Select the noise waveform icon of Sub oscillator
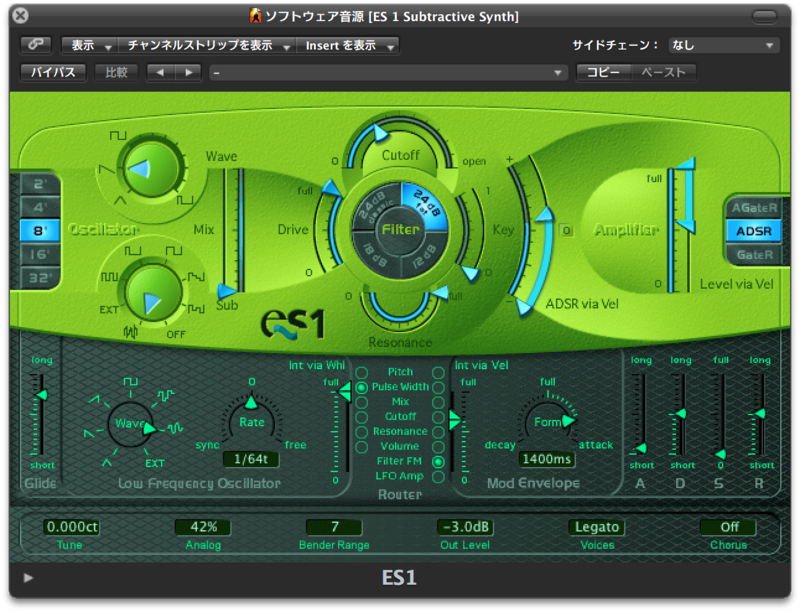Viewport: 800px width, 612px height. click(131, 333)
